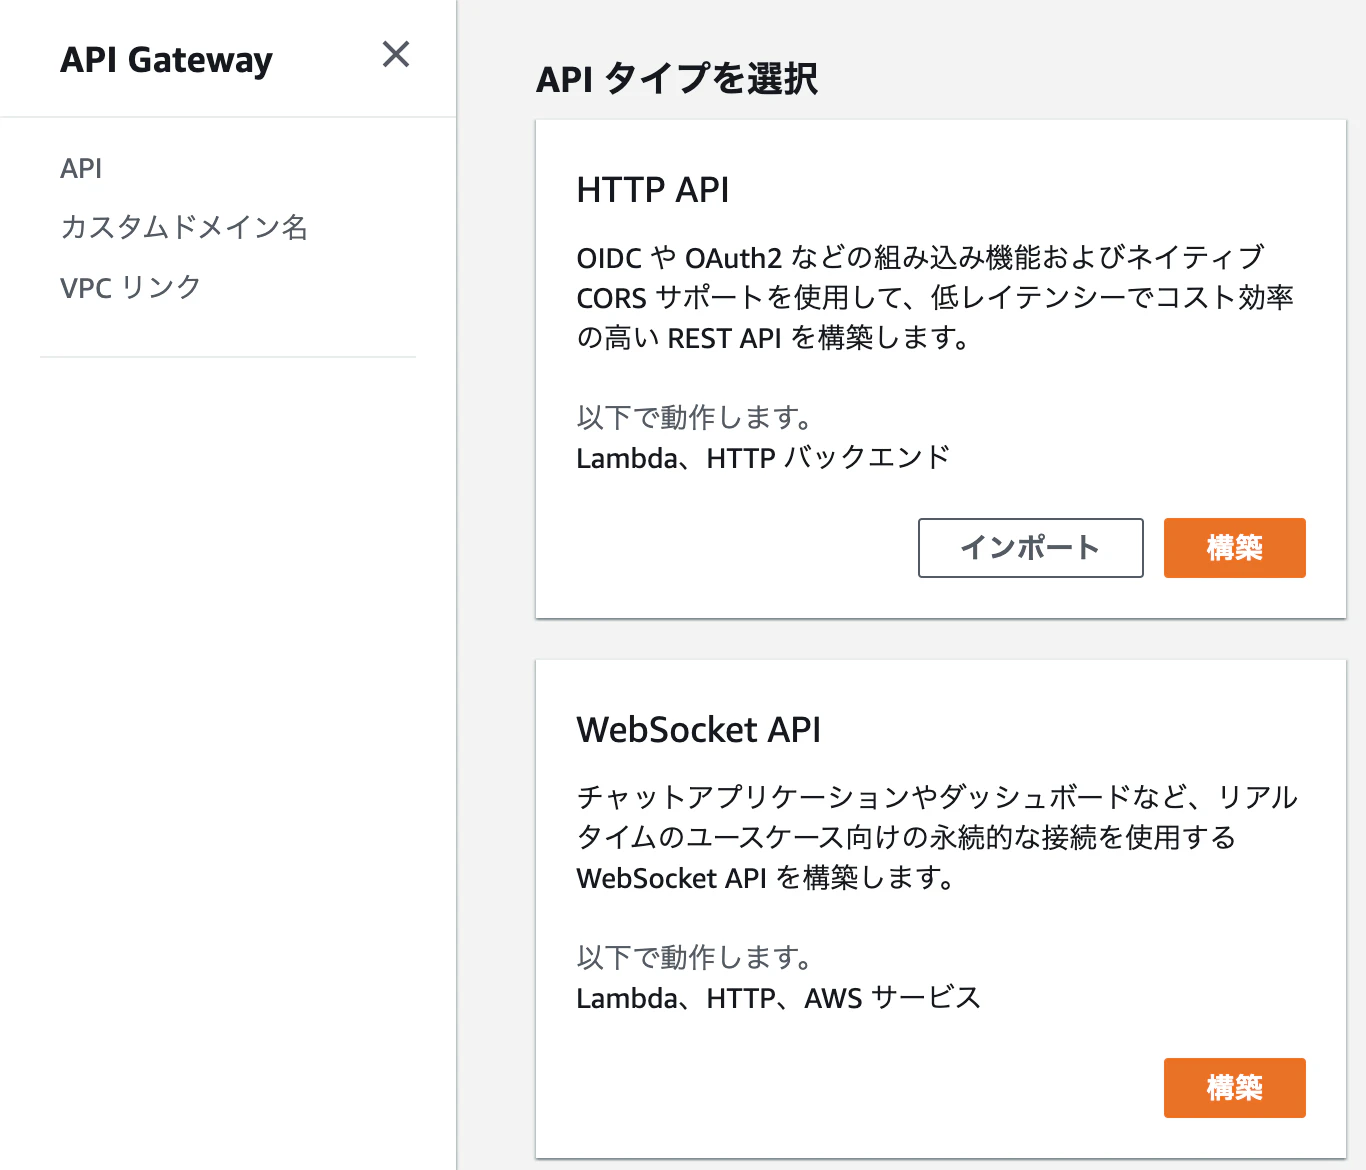Click the Lambda、HTTP、AWS サービス text
Viewport: 1366px width, 1170px height.
[778, 998]
